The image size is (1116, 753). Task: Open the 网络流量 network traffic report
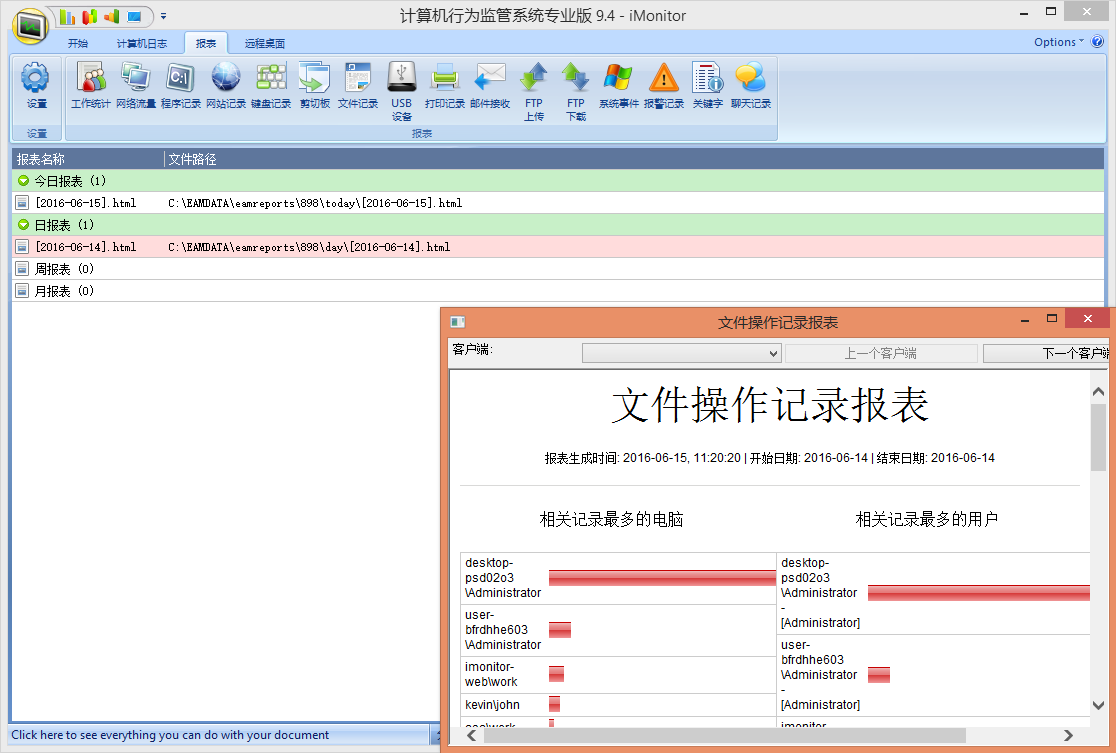coord(135,85)
